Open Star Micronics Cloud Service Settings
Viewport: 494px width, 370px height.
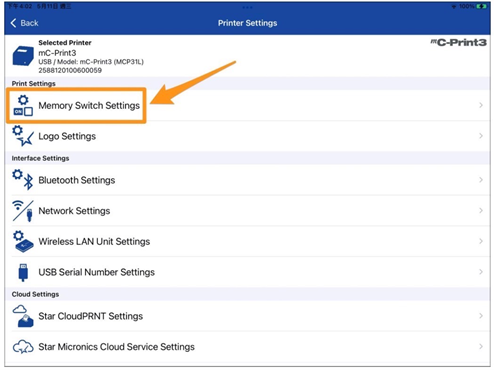pyautogui.click(x=247, y=347)
